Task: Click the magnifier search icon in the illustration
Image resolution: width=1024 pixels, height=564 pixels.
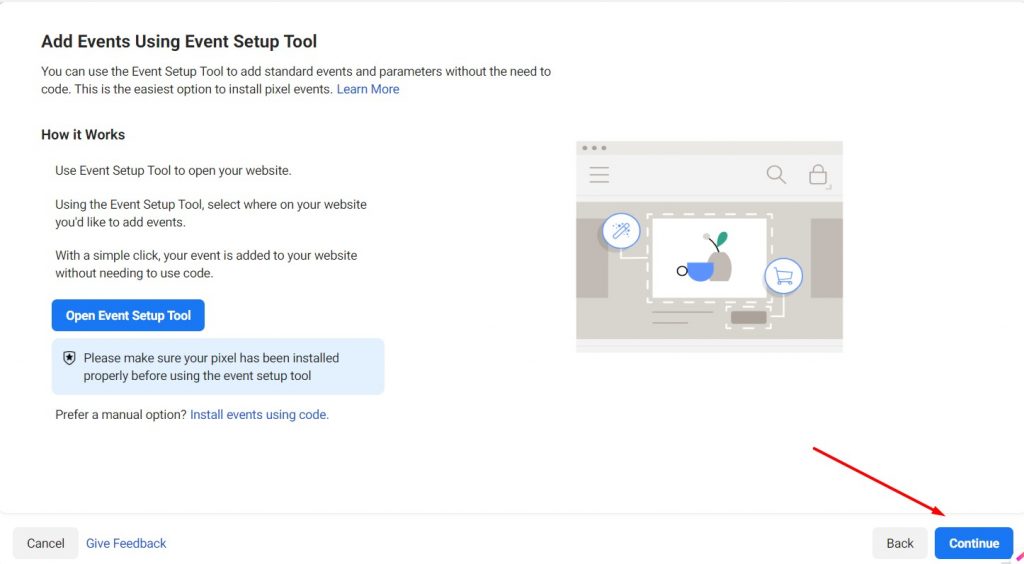Action: pos(776,175)
